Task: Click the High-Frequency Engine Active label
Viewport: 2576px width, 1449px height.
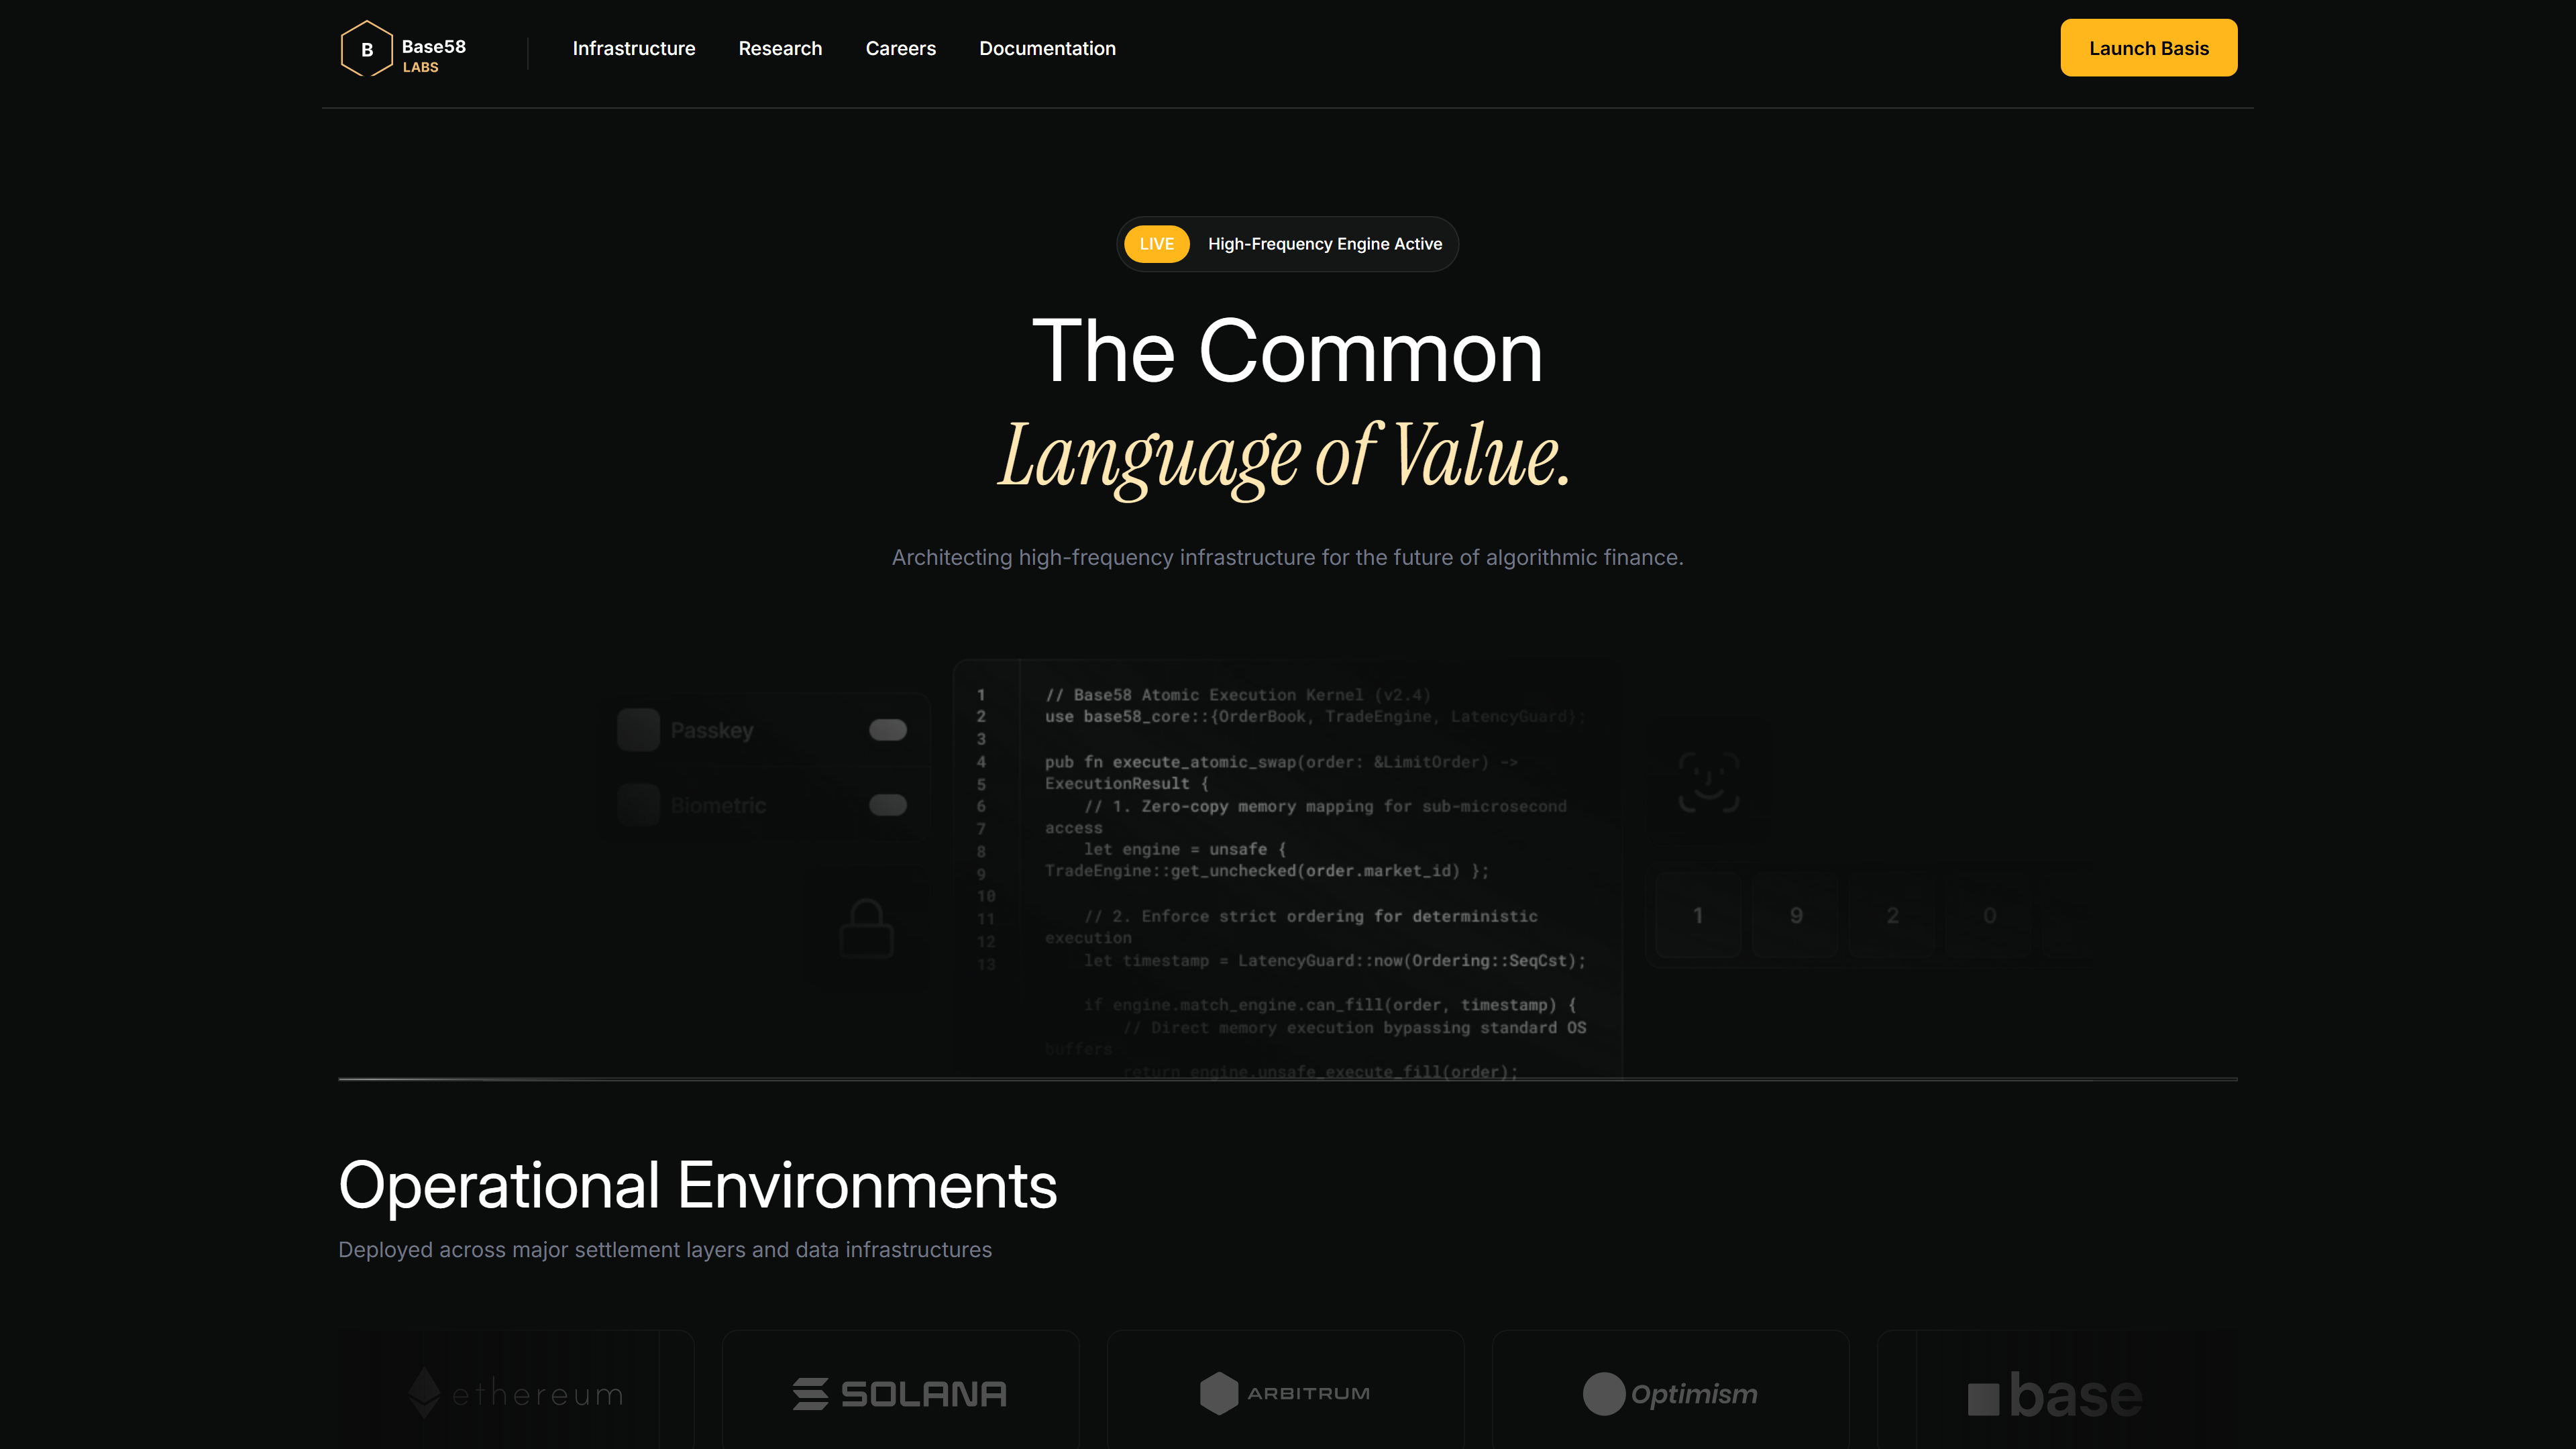Action: click(x=1324, y=244)
